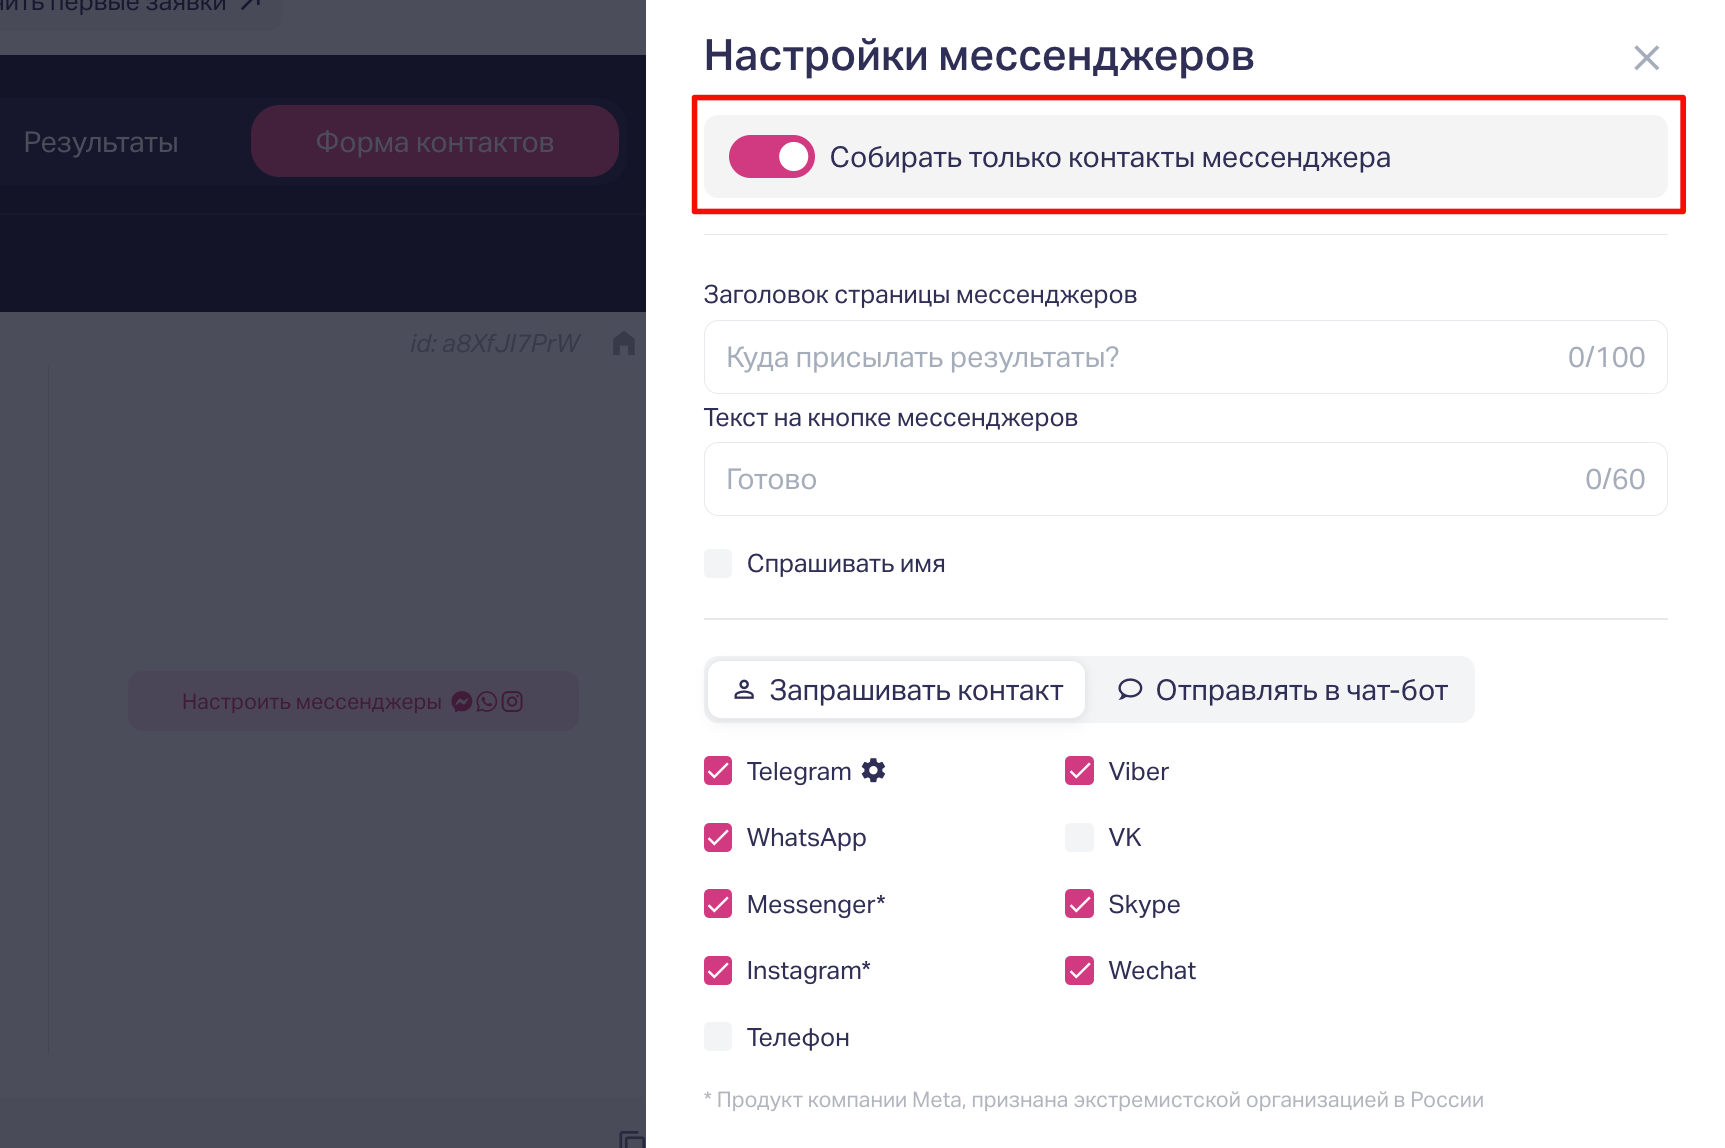
Task: Uncheck the WhatsApp checkbox
Action: tap(718, 837)
